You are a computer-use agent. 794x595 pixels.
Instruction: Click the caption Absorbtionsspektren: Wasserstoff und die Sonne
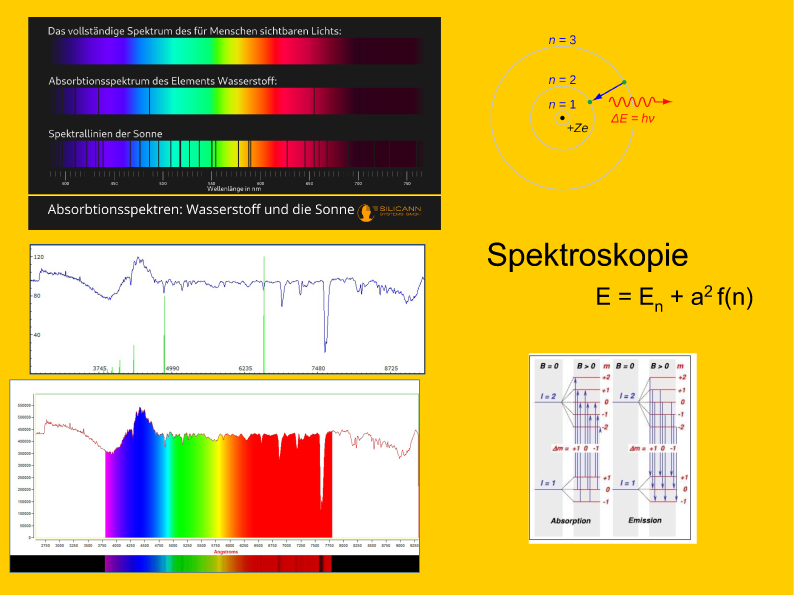201,211
